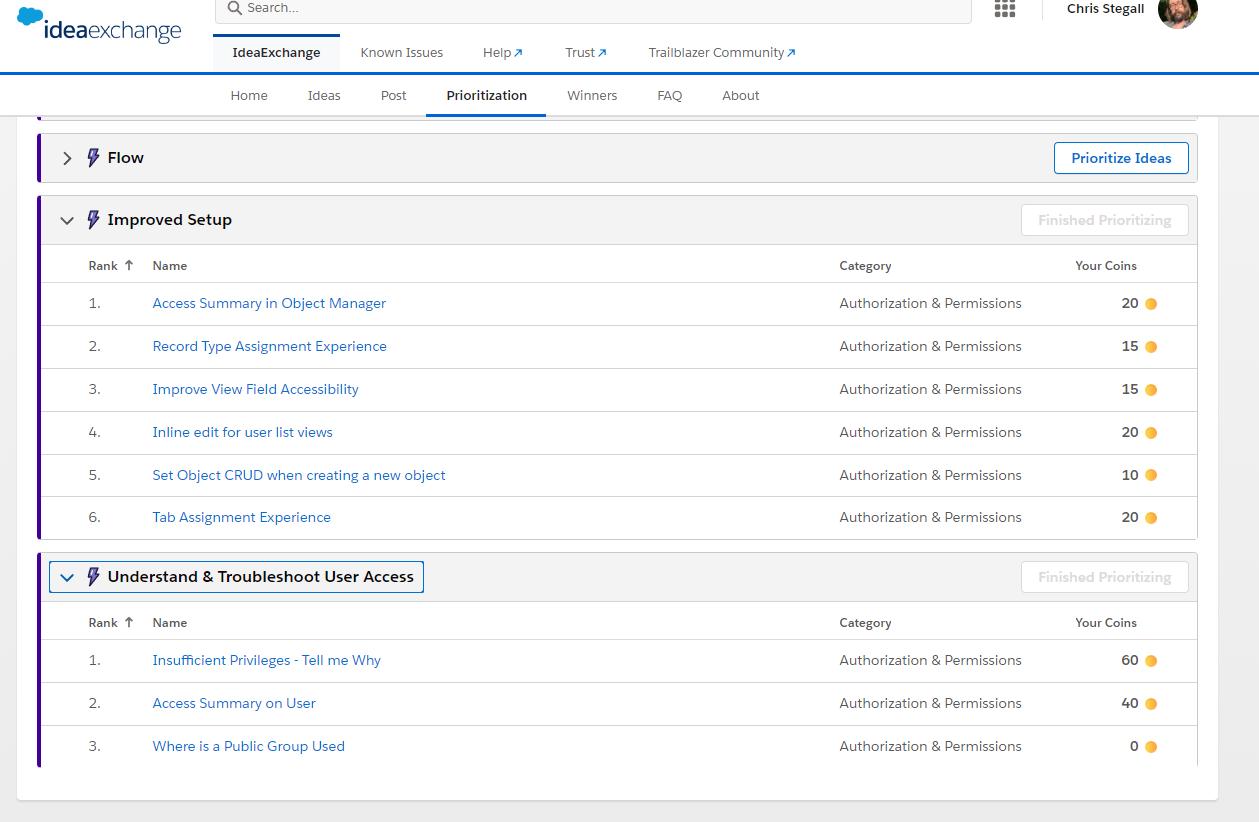Collapse Understand & Troubleshoot User Access section
The height and width of the screenshot is (822, 1259).
click(67, 577)
